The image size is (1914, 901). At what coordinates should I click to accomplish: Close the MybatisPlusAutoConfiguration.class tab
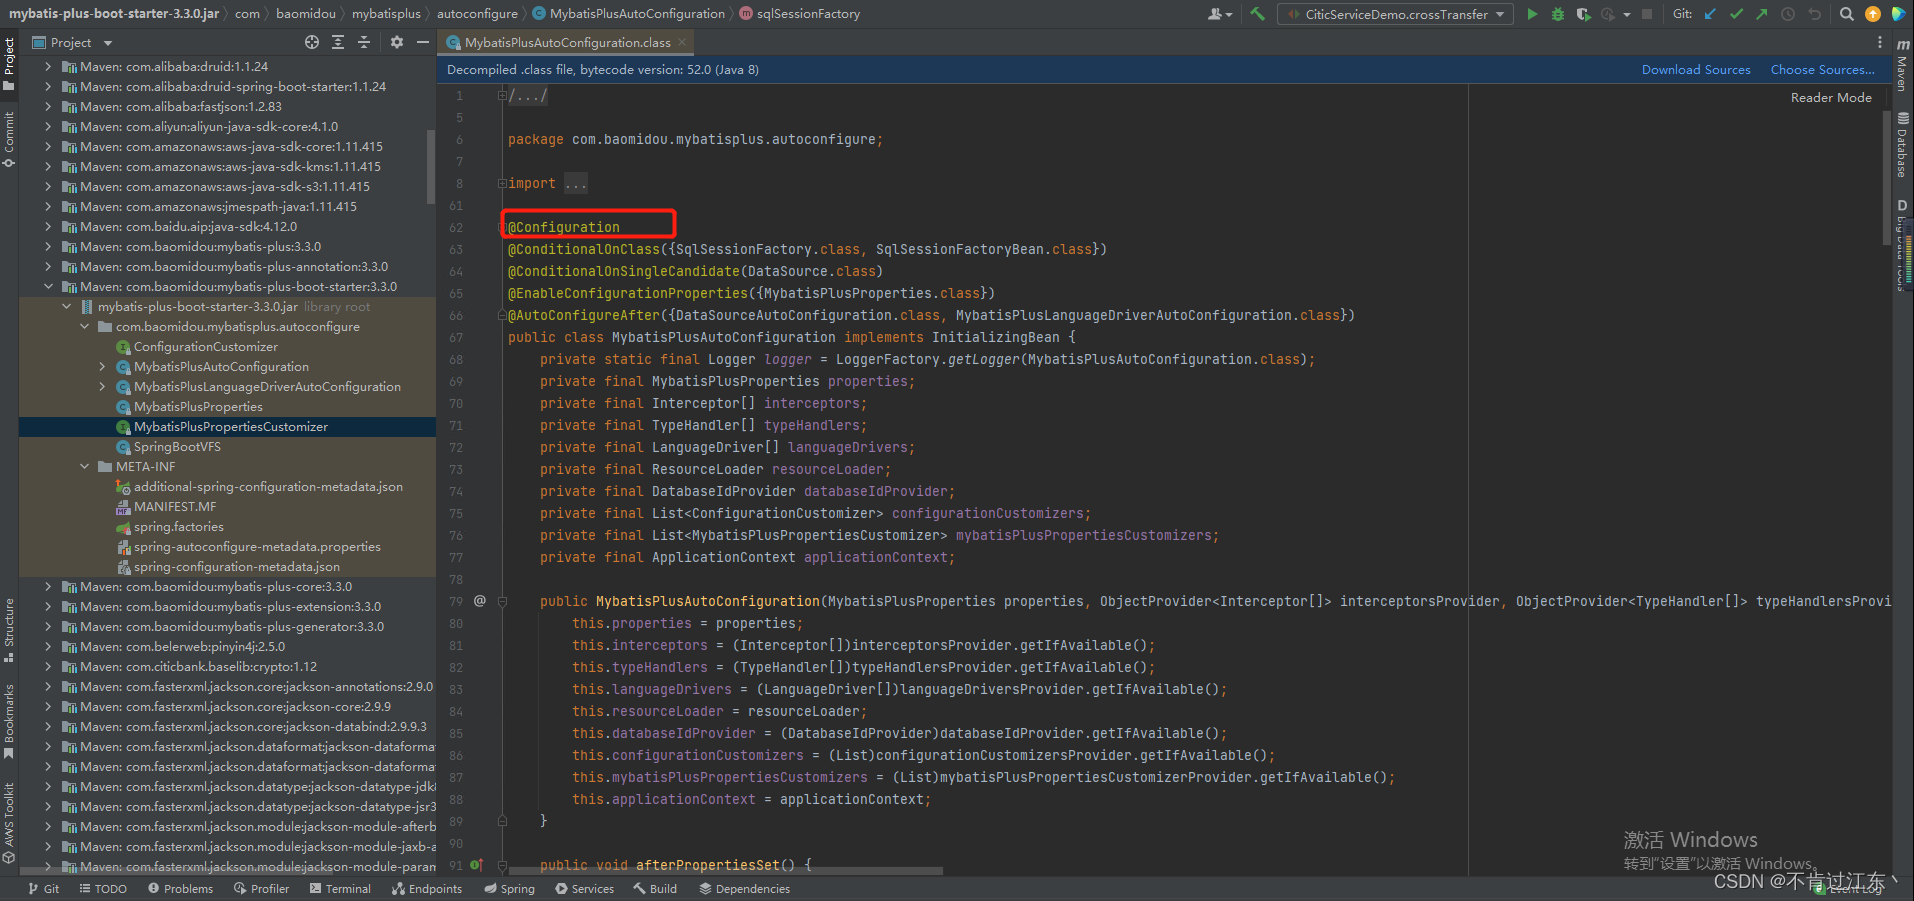682,42
